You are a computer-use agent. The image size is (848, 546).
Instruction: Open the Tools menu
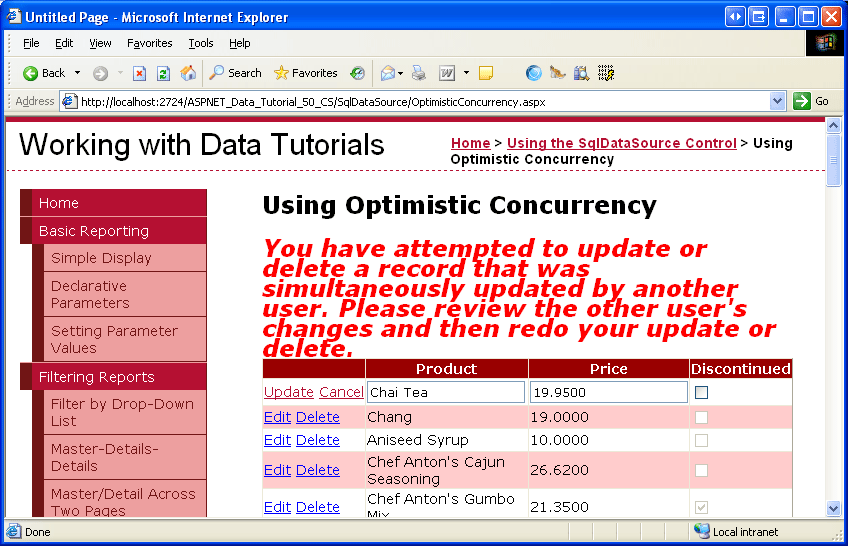point(201,43)
